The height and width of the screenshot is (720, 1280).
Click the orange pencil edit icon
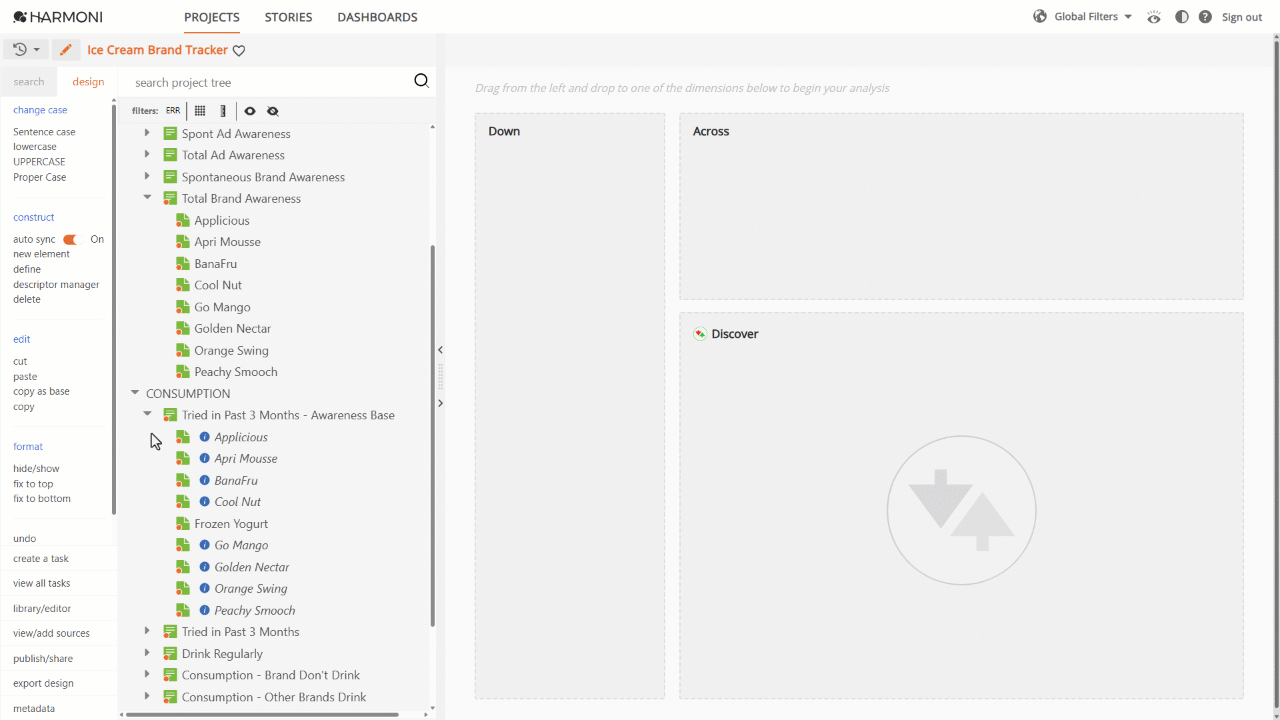point(66,50)
